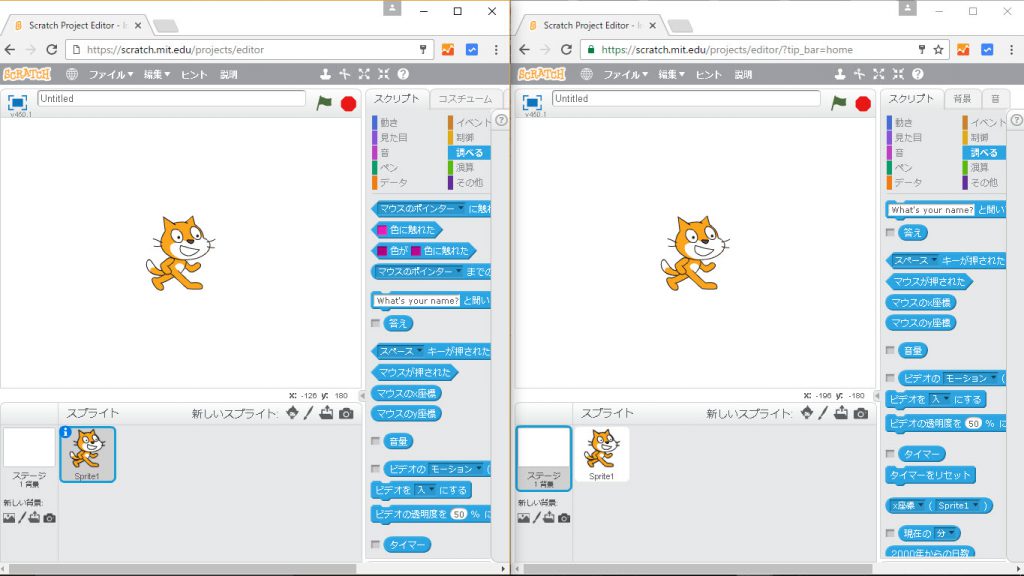Tick the タイマー checkbox in the left blocks palette
Image resolution: width=1024 pixels, height=576 pixels.
(x=376, y=544)
